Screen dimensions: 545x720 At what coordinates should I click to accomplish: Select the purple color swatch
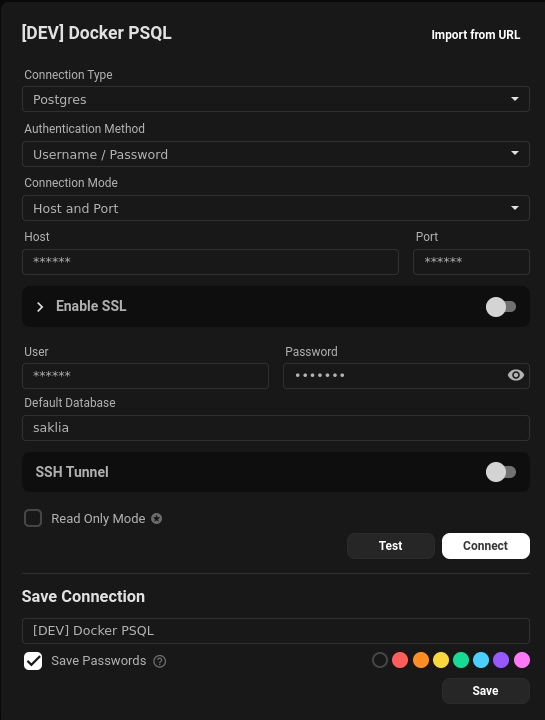501,660
